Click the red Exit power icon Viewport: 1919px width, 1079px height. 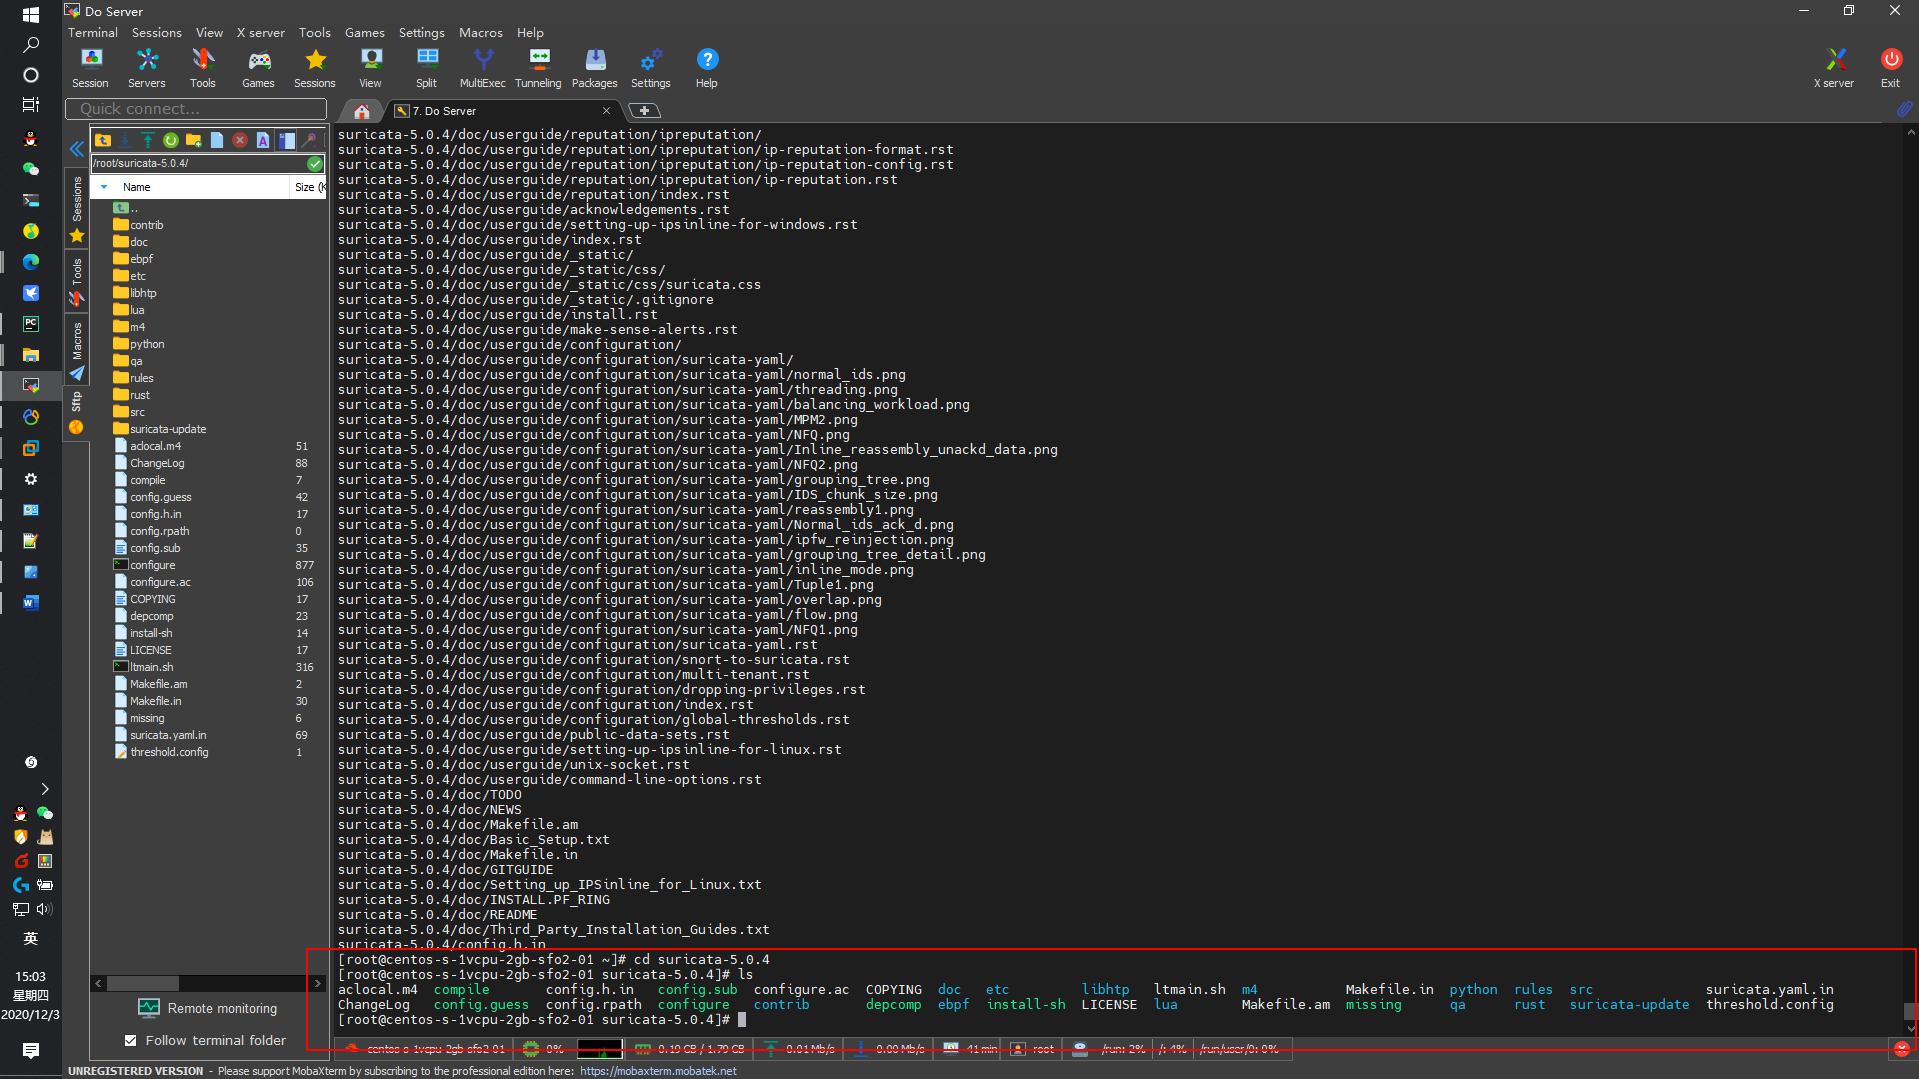coord(1890,68)
